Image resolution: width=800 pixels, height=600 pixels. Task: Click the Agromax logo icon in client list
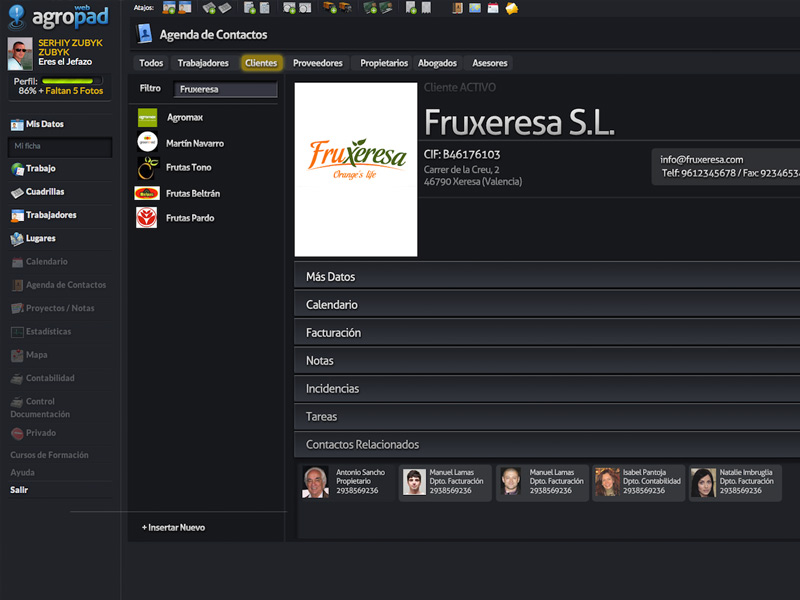147,117
